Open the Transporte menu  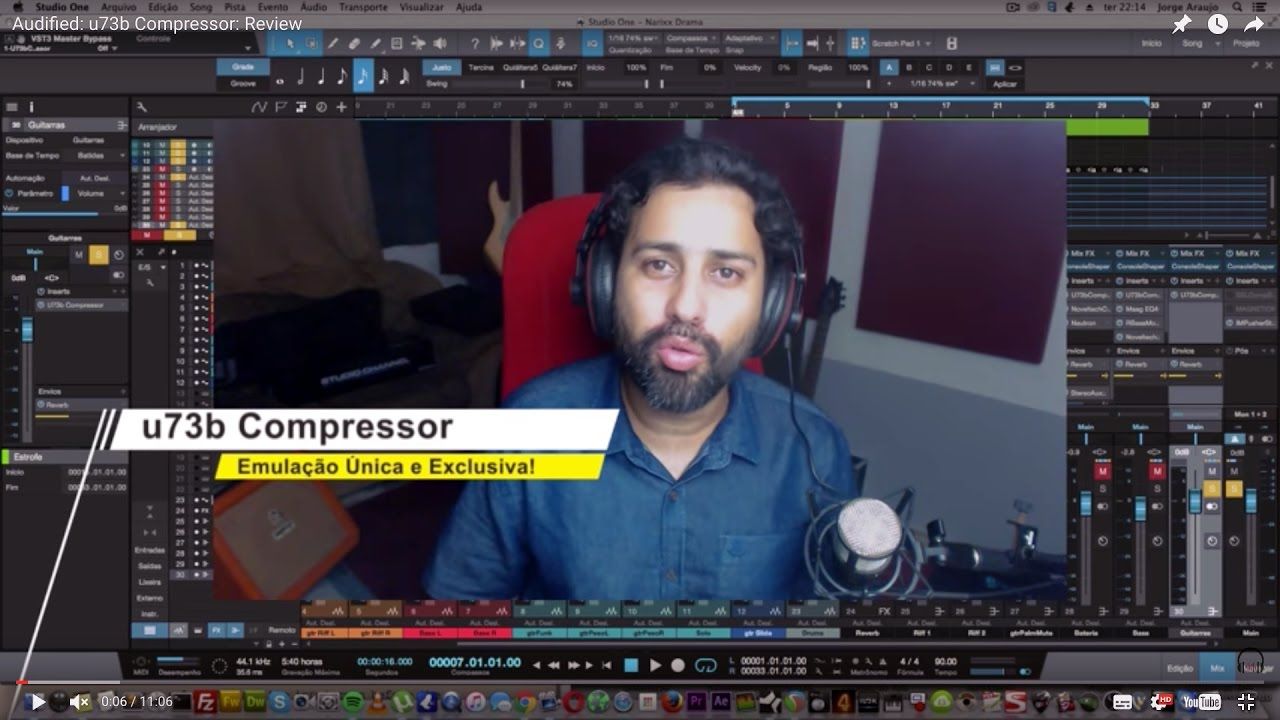tap(363, 7)
